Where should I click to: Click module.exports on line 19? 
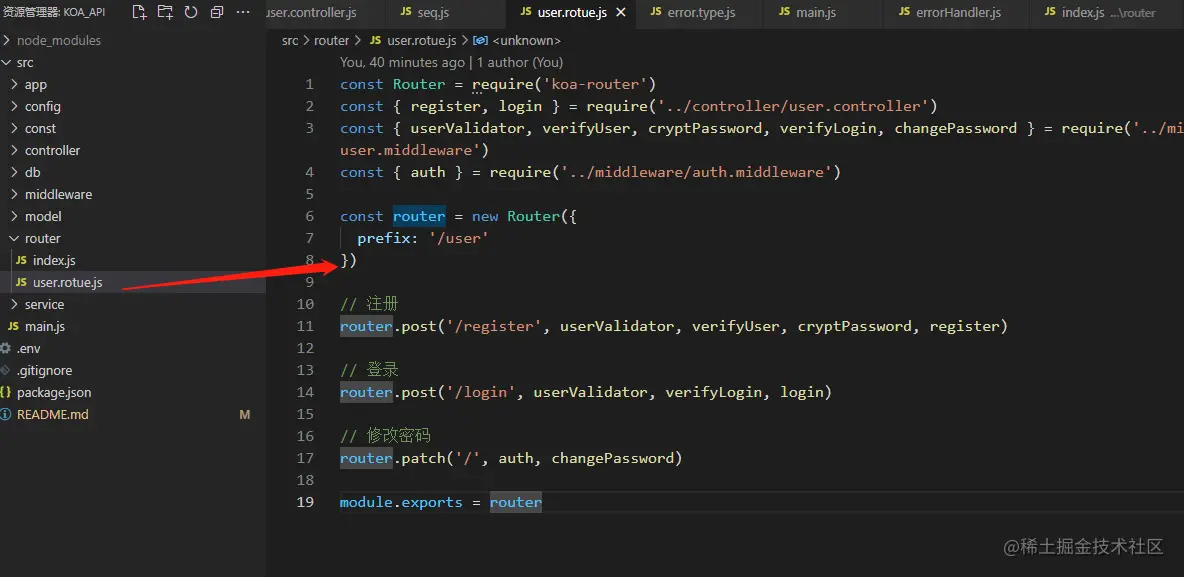coord(401,502)
